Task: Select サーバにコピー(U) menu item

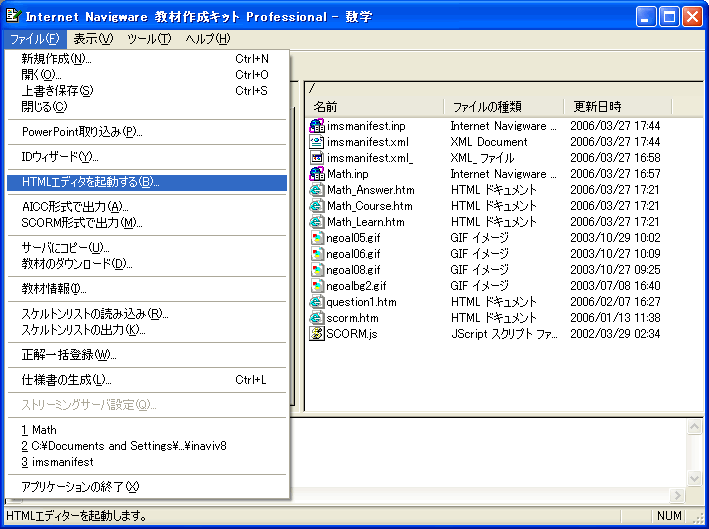Action: pos(147,248)
